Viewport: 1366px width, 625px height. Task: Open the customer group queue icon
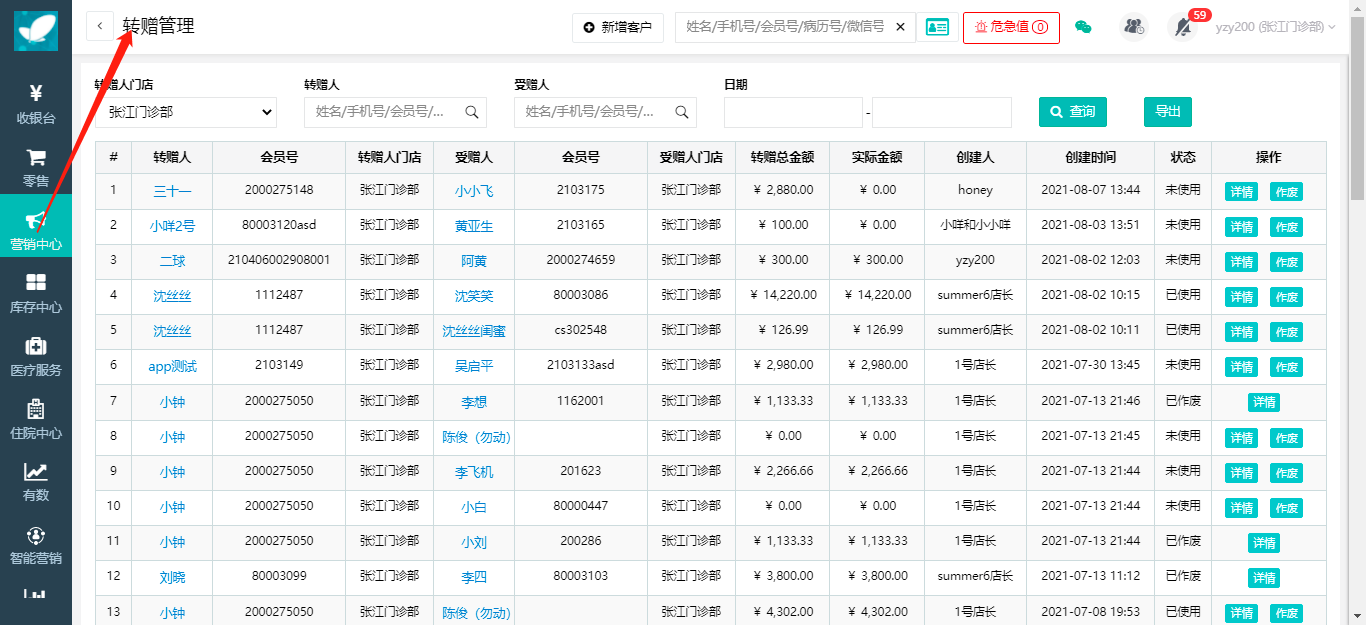[x=1134, y=27]
